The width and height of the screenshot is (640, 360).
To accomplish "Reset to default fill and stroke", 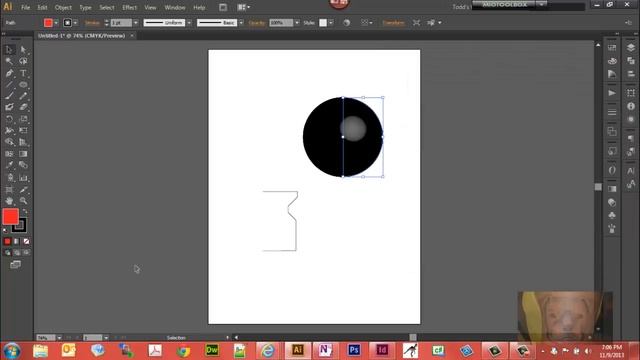I will (x=5, y=231).
